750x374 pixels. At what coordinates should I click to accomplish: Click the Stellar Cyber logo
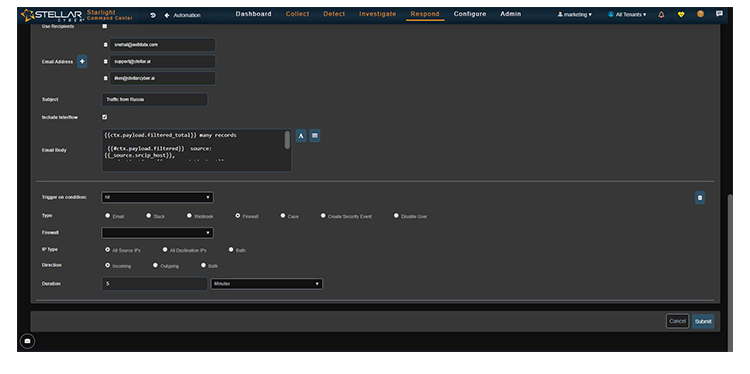pos(53,15)
